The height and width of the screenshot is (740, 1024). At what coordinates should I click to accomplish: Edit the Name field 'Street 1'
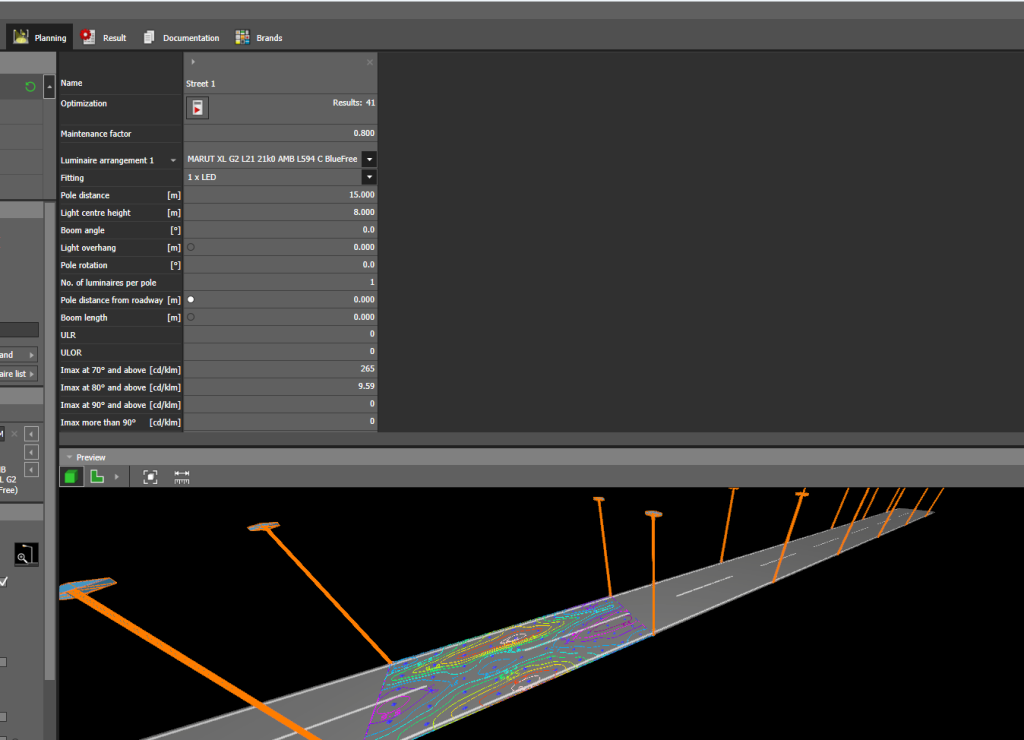(x=280, y=84)
